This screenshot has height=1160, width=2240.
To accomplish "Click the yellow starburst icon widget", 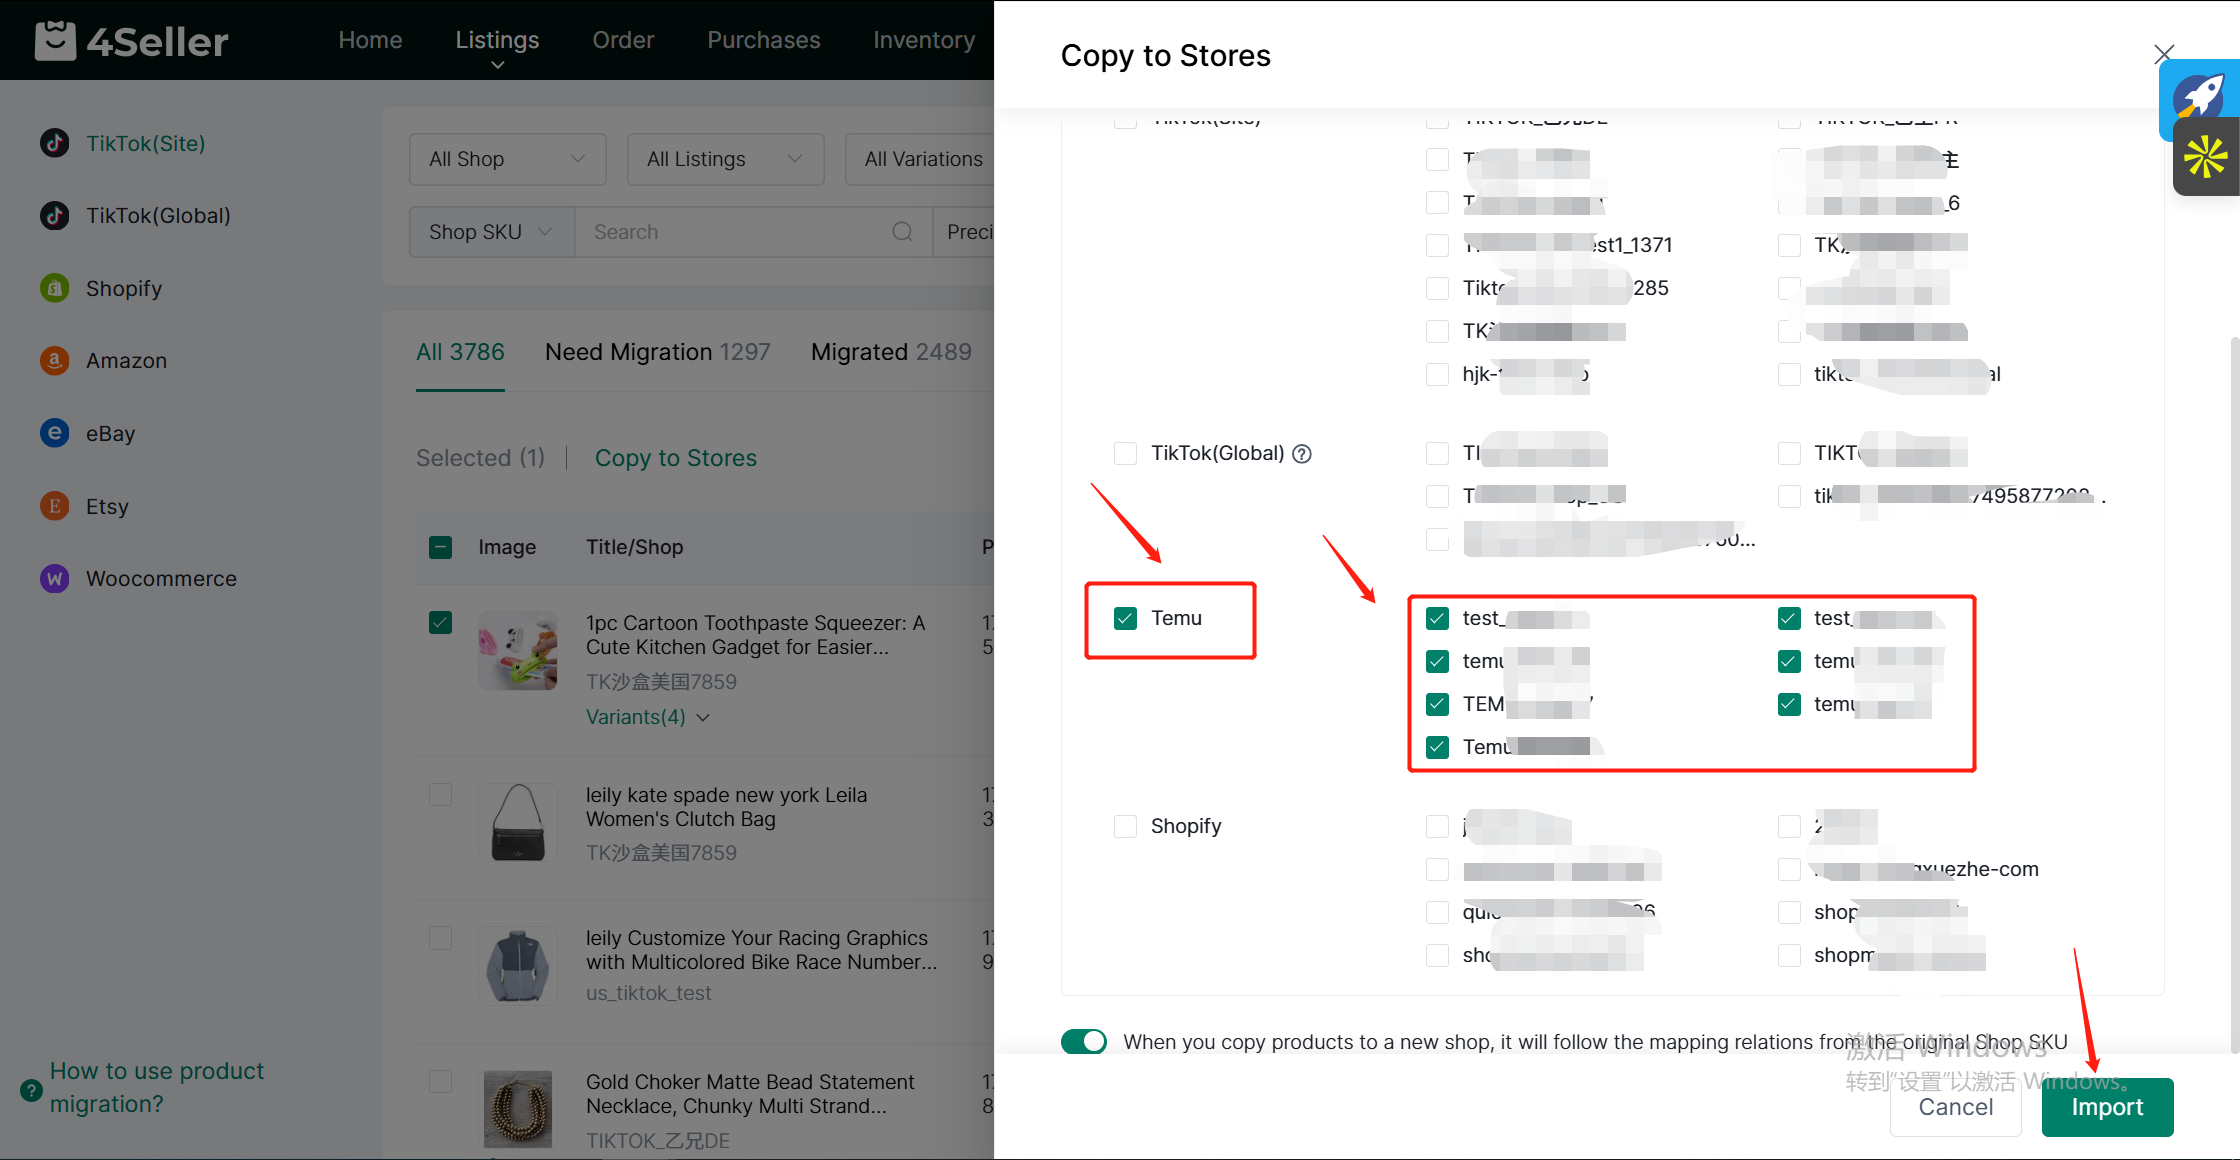I will (x=2205, y=158).
